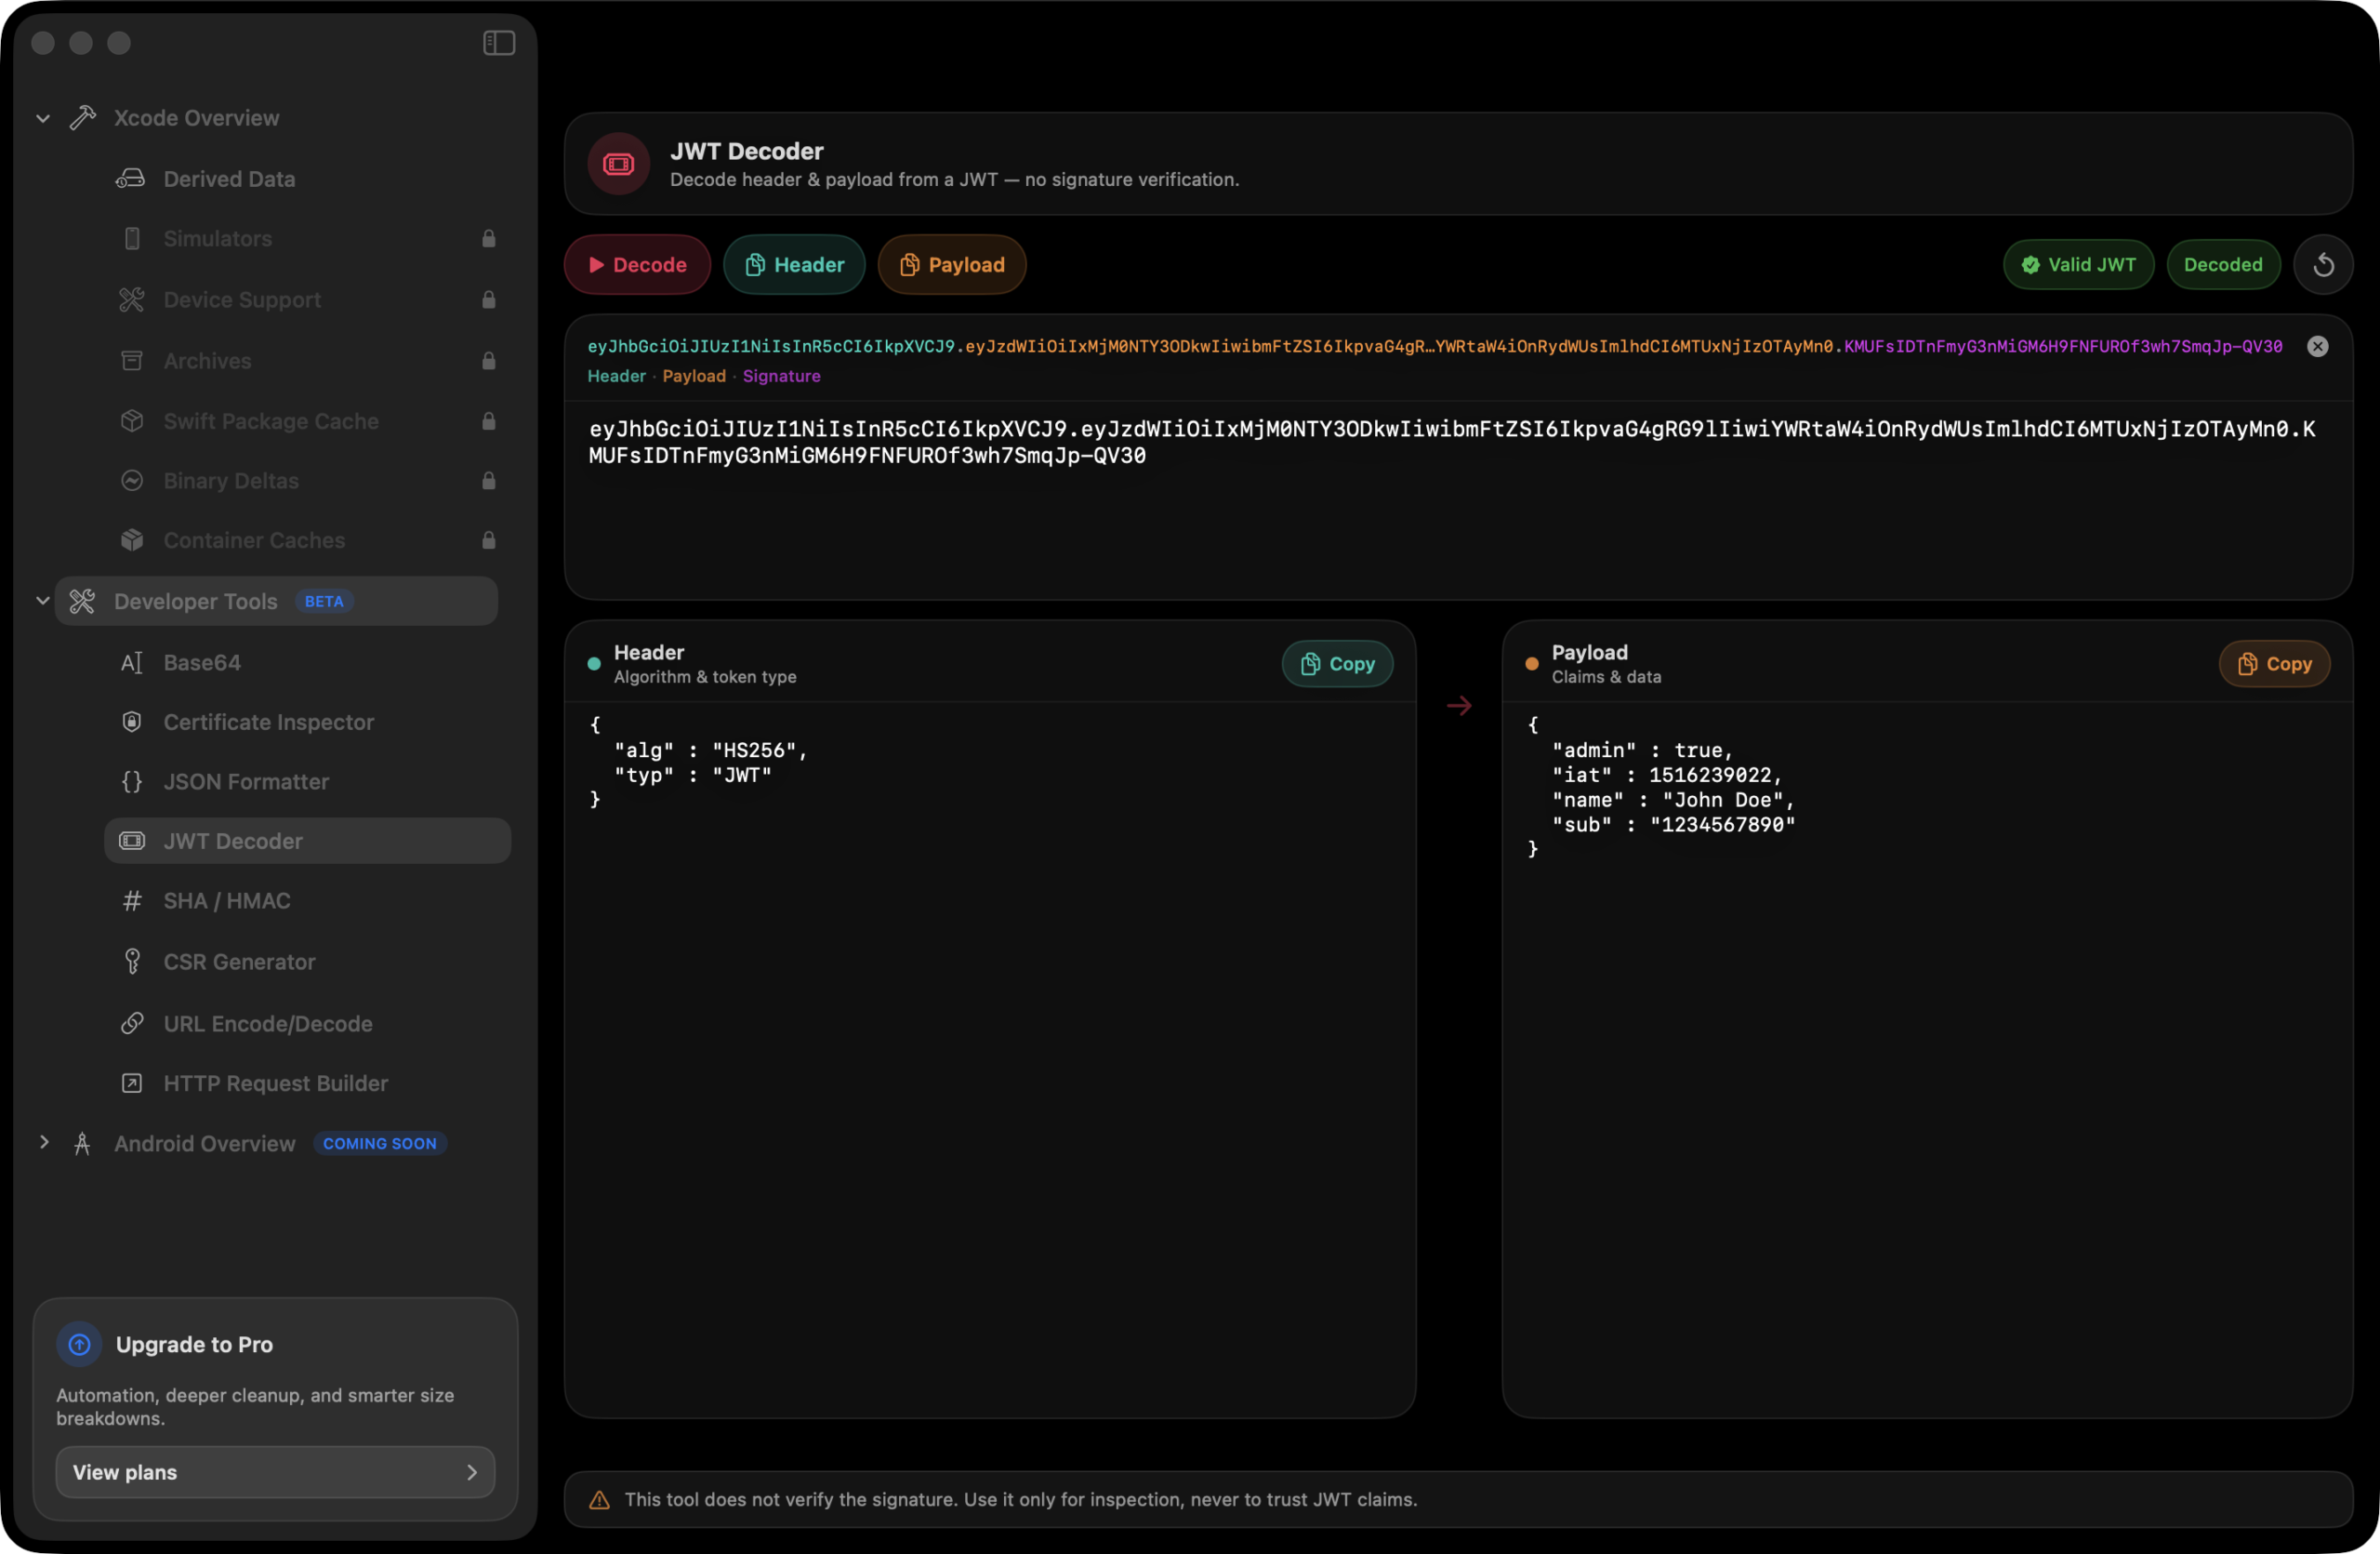Open the JSON Formatter tool
The height and width of the screenshot is (1554, 2380).
245,781
